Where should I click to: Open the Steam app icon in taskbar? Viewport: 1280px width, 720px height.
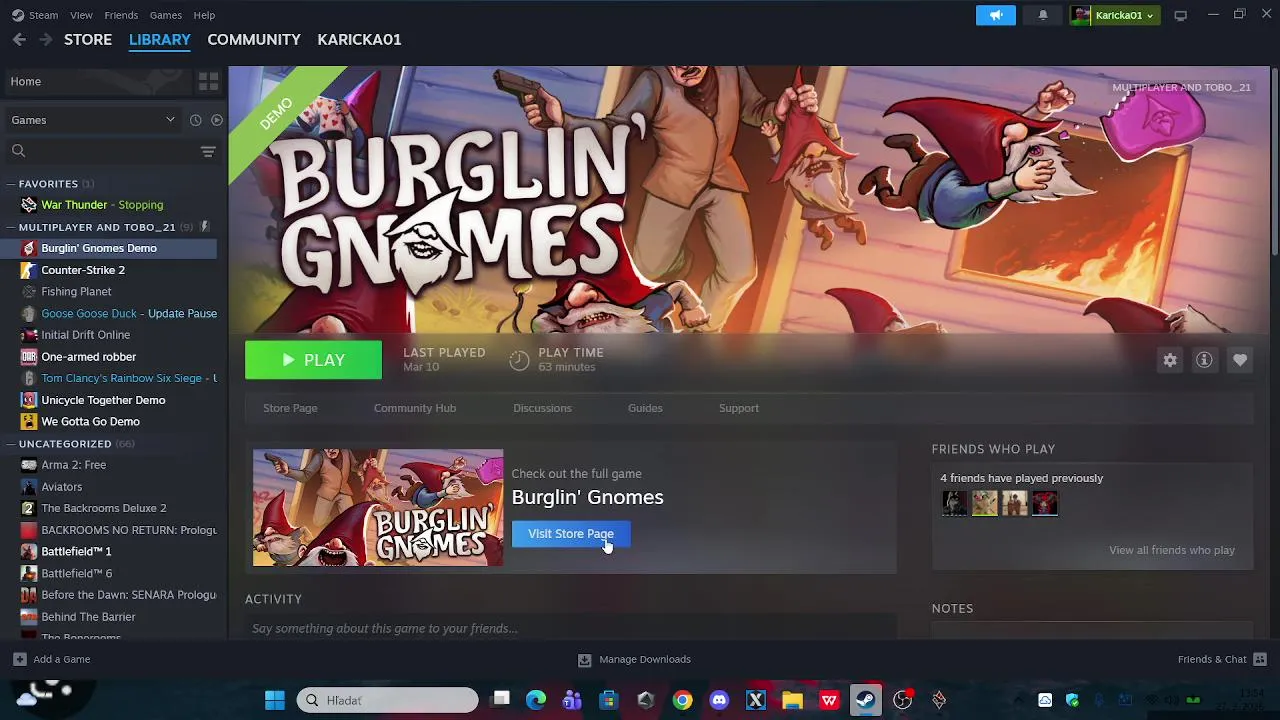click(x=865, y=700)
